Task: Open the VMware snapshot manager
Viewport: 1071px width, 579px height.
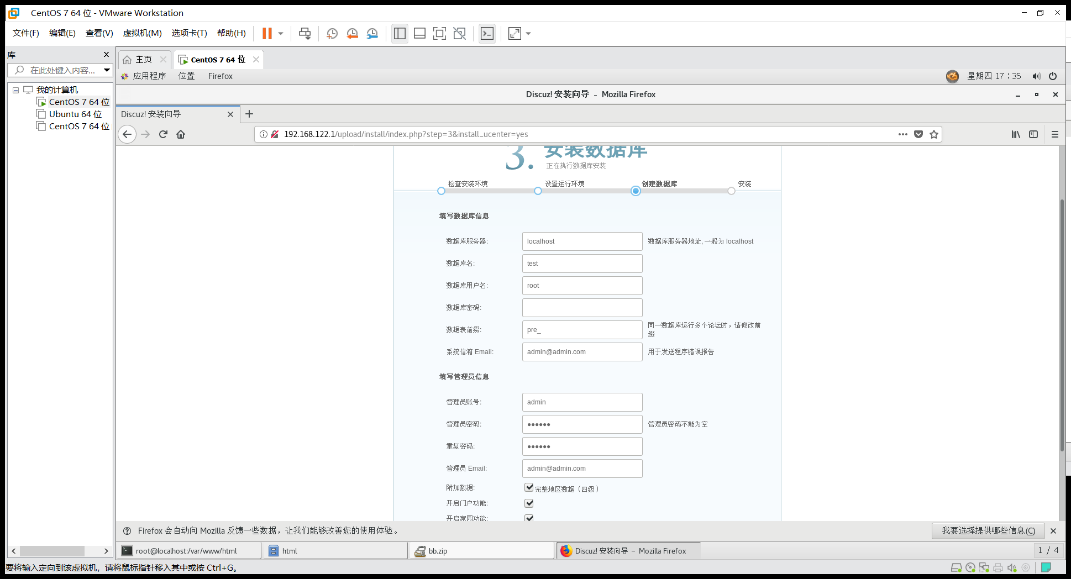Action: pos(372,33)
